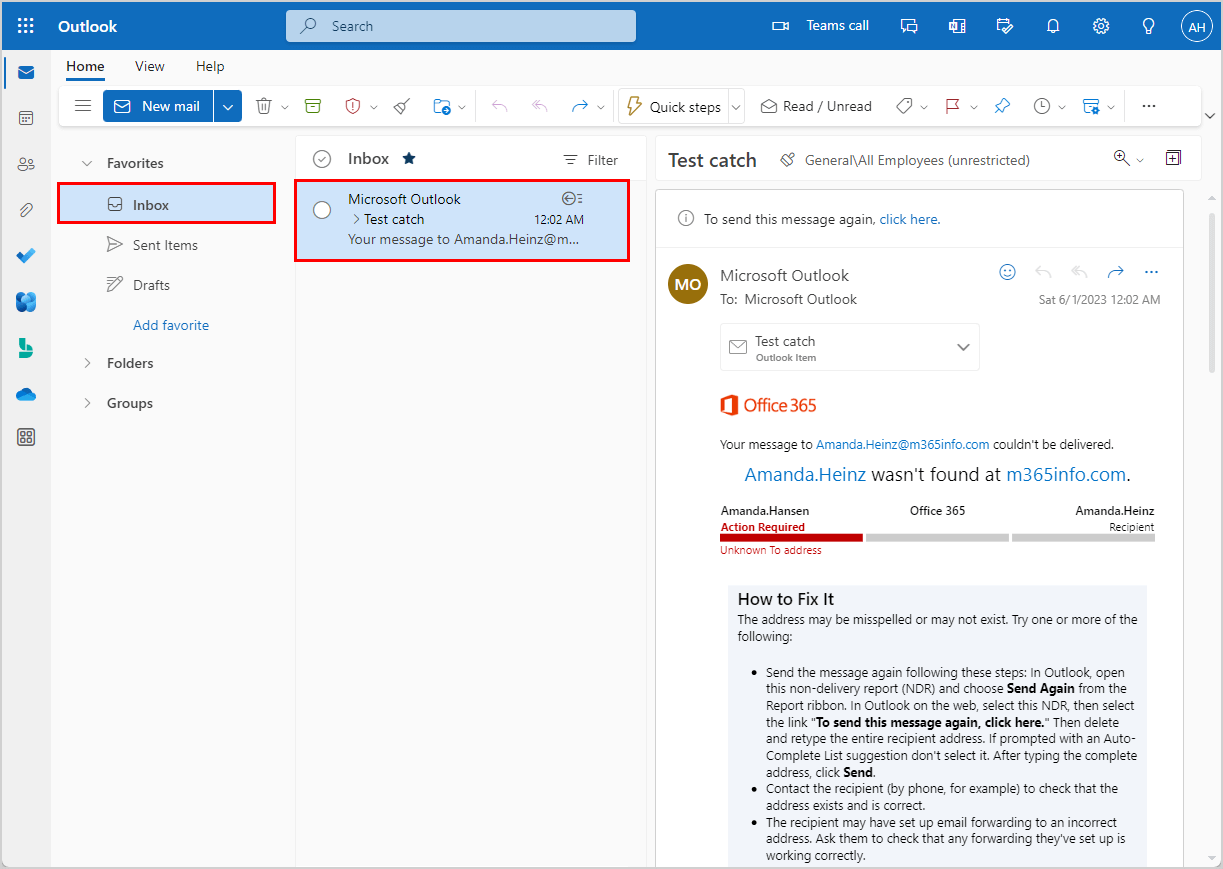Open the Delete options dropdown arrow
This screenshot has width=1223, height=869.
pyautogui.click(x=284, y=106)
